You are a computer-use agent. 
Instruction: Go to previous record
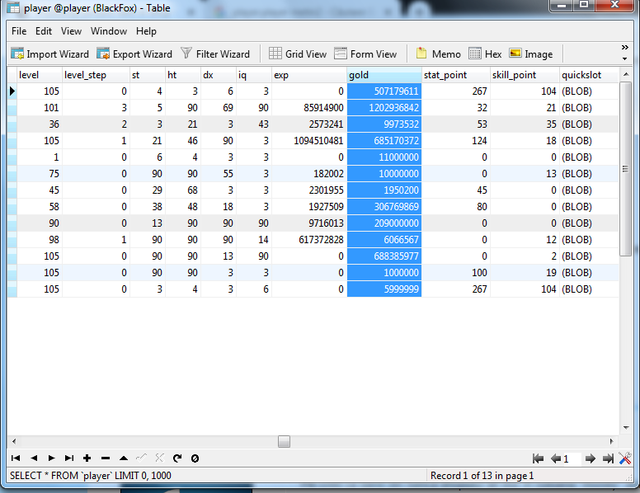pyautogui.click(x=34, y=458)
